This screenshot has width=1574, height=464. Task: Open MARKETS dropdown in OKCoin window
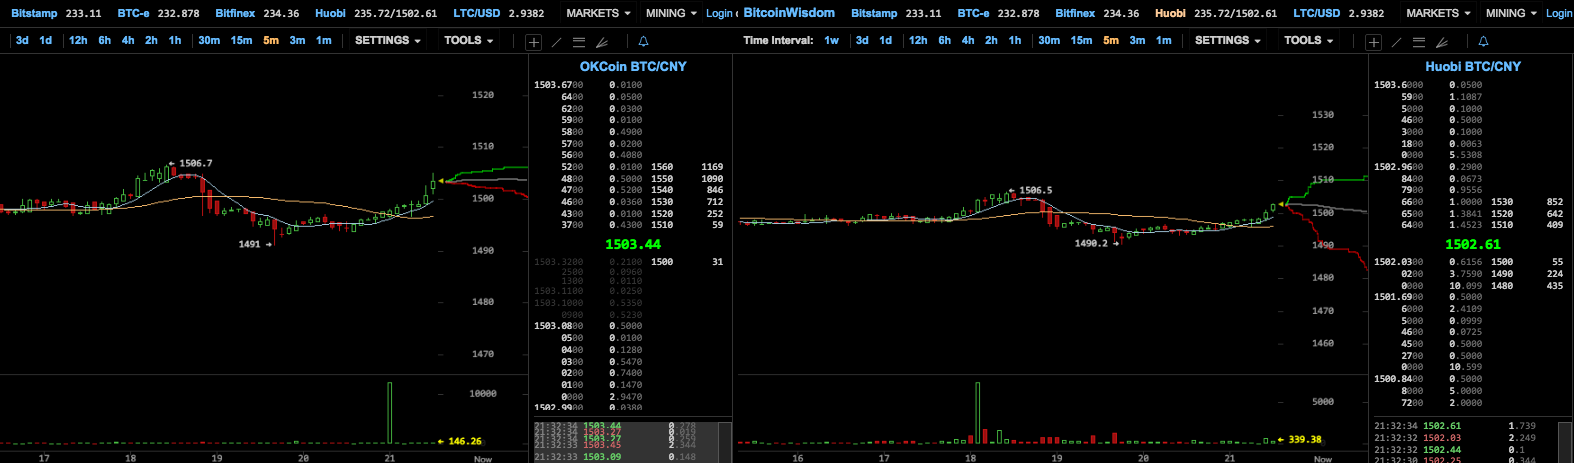598,13
